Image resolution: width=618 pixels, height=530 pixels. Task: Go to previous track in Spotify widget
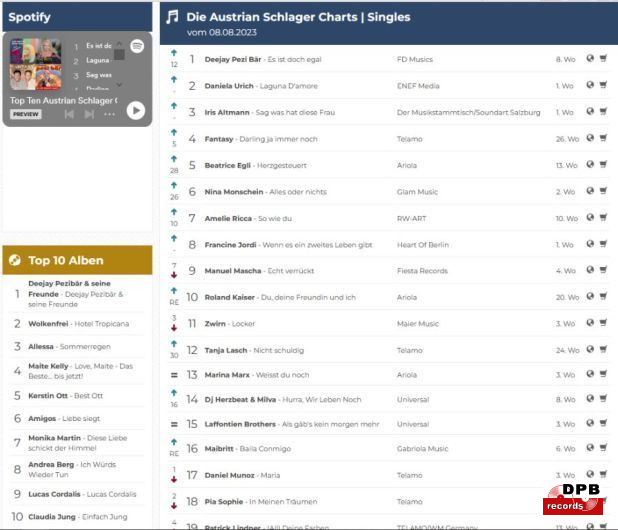(69, 115)
